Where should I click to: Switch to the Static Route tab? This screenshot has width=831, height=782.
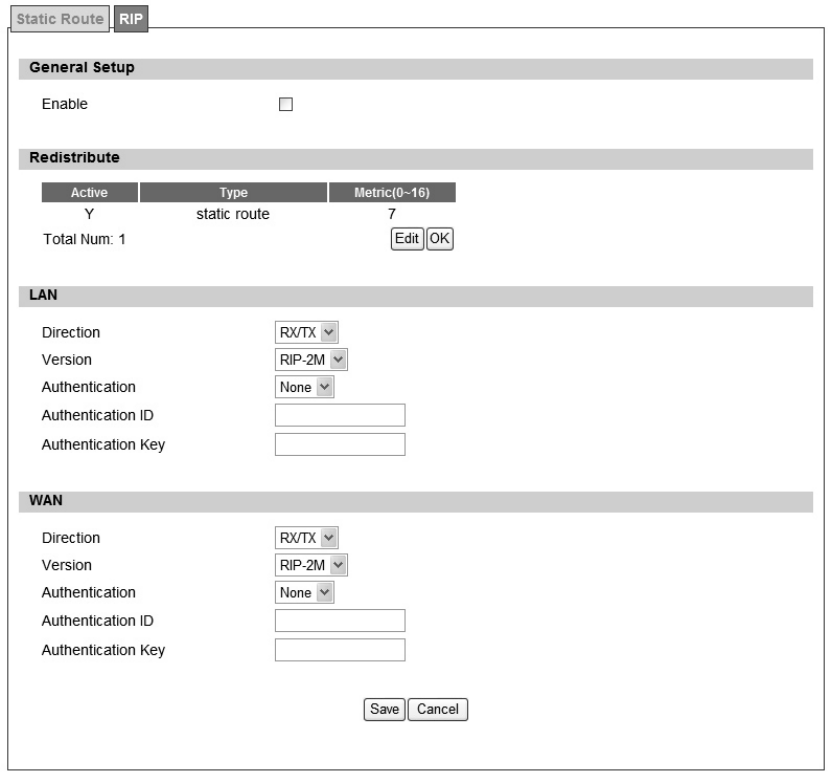tap(60, 19)
